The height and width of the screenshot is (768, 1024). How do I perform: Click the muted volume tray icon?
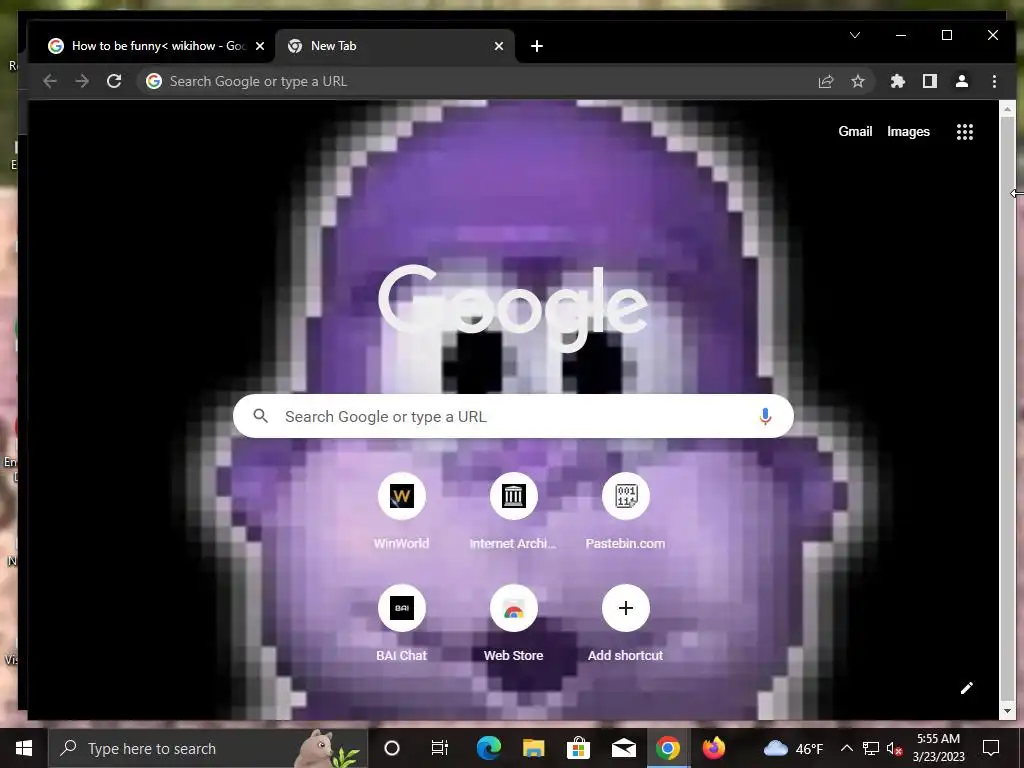(894, 748)
